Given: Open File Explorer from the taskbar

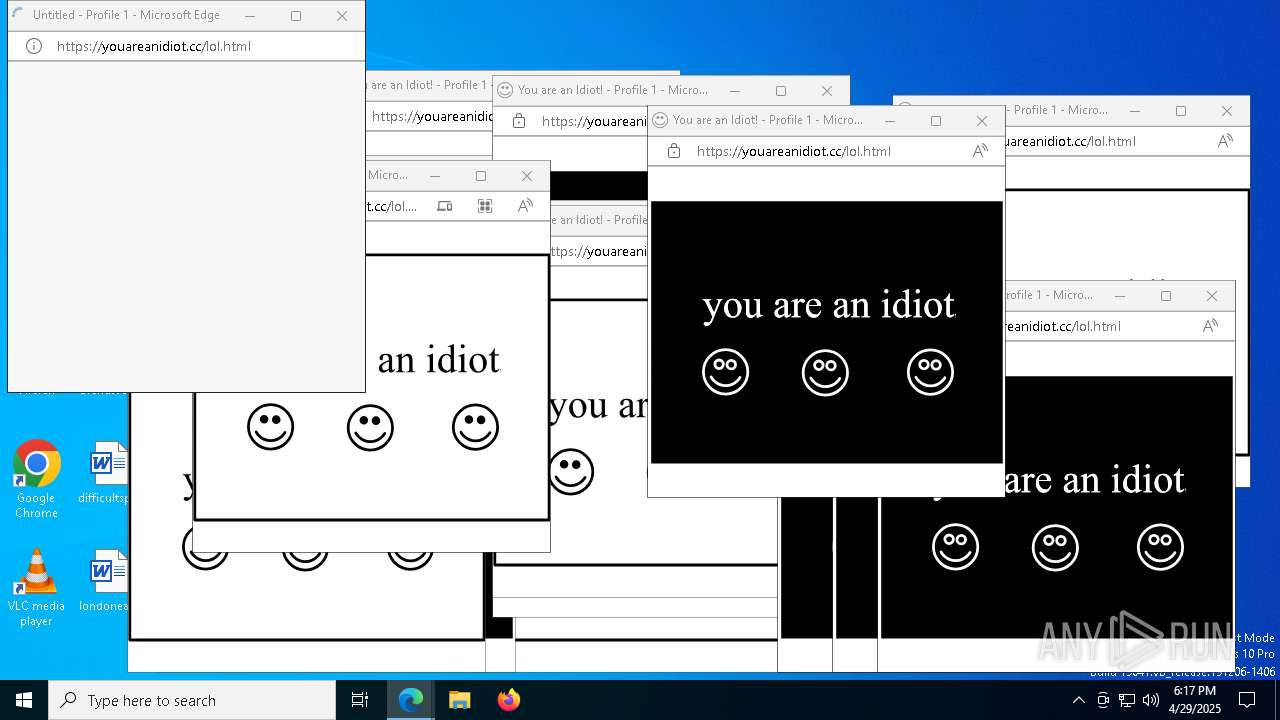Looking at the screenshot, I should pyautogui.click(x=459, y=700).
